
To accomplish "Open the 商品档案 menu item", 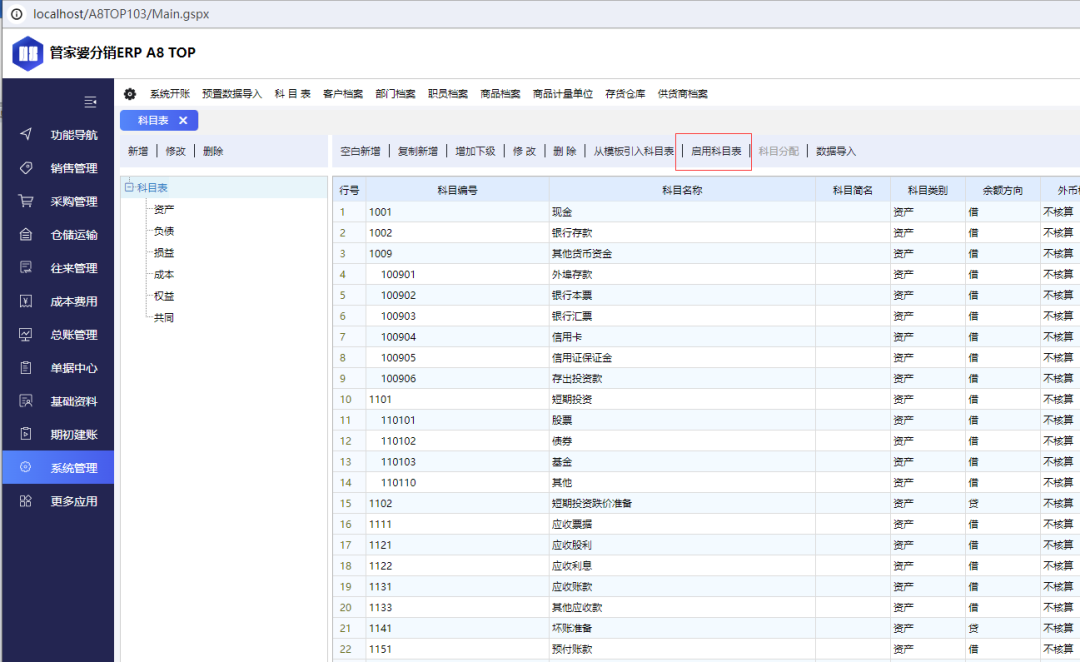I will tap(500, 94).
